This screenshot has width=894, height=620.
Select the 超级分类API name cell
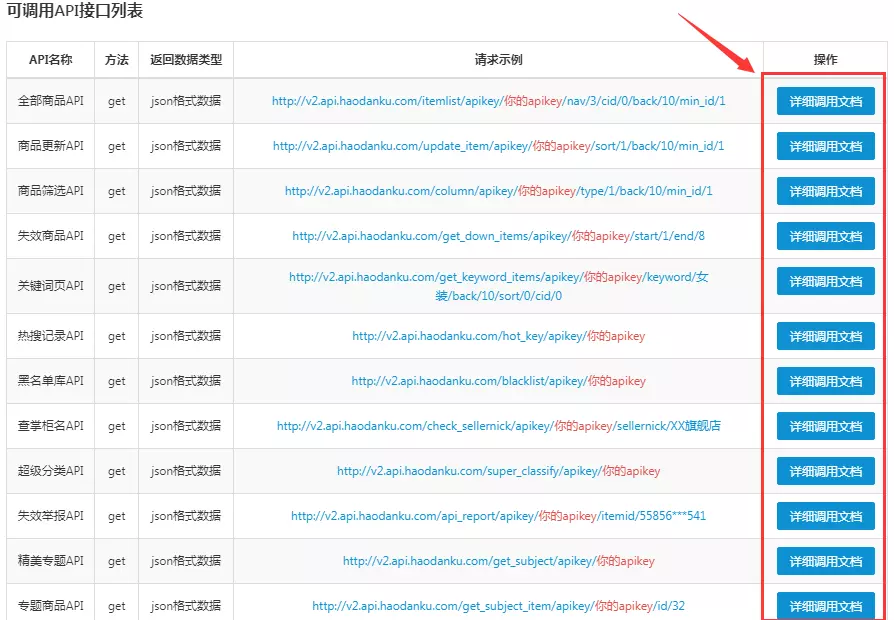(x=51, y=471)
